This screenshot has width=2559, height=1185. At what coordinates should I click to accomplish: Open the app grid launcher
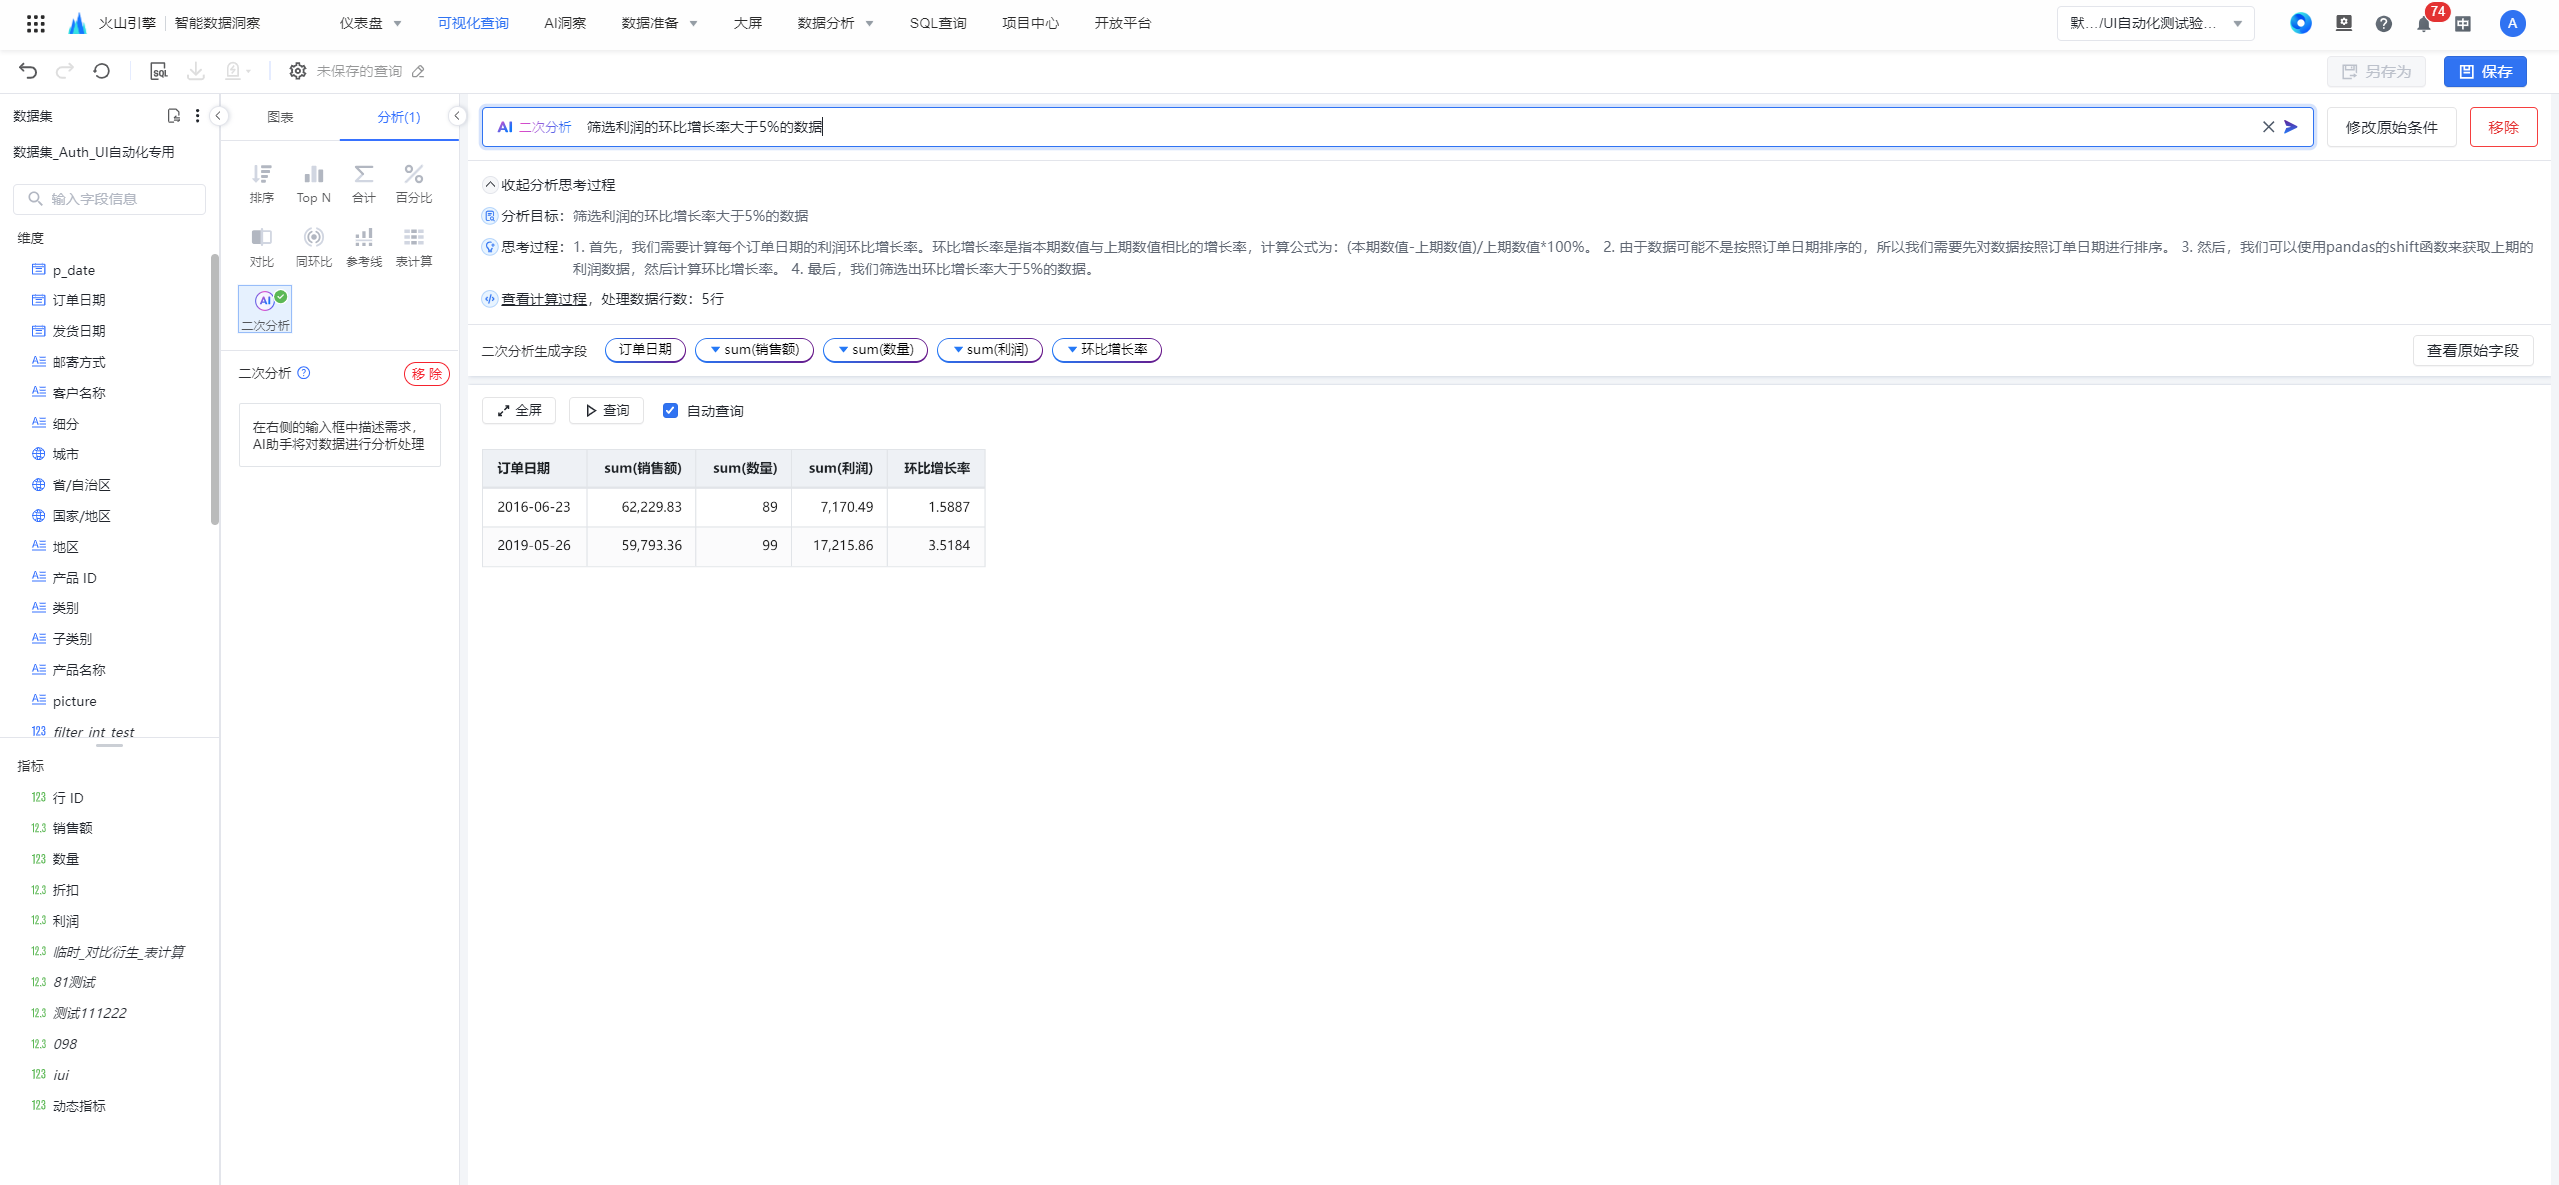click(x=35, y=23)
